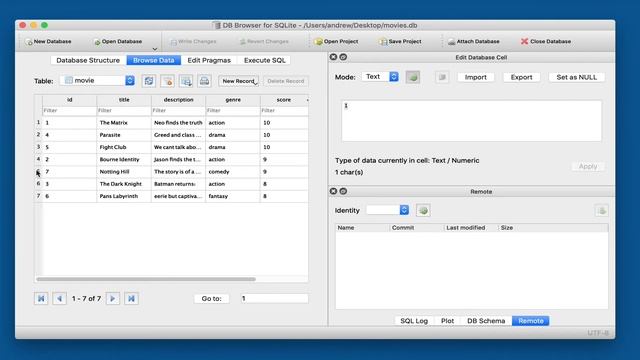Click the refresh table data icon
Screen dimensions: 640x360
(x=149, y=81)
